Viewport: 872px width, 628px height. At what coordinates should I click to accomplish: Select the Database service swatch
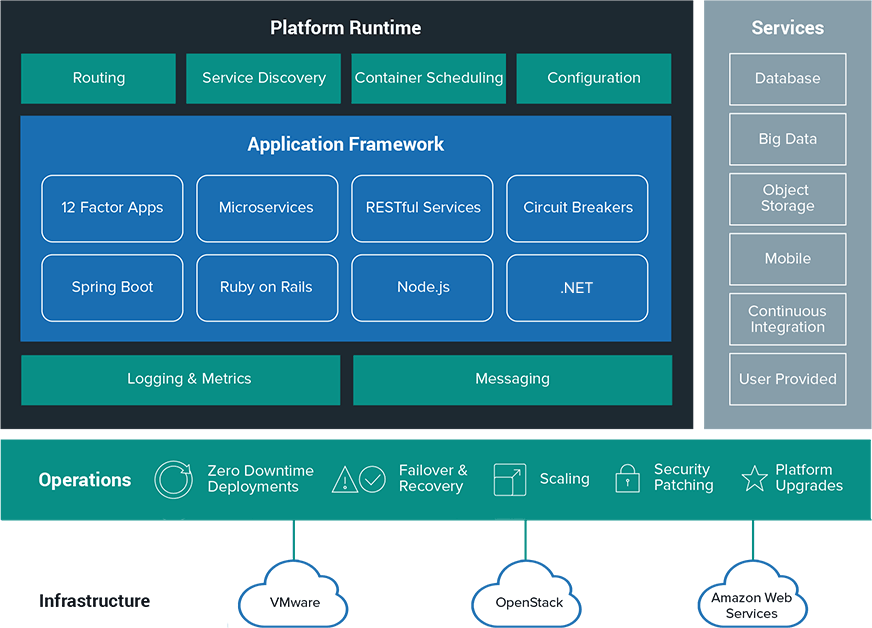787,79
